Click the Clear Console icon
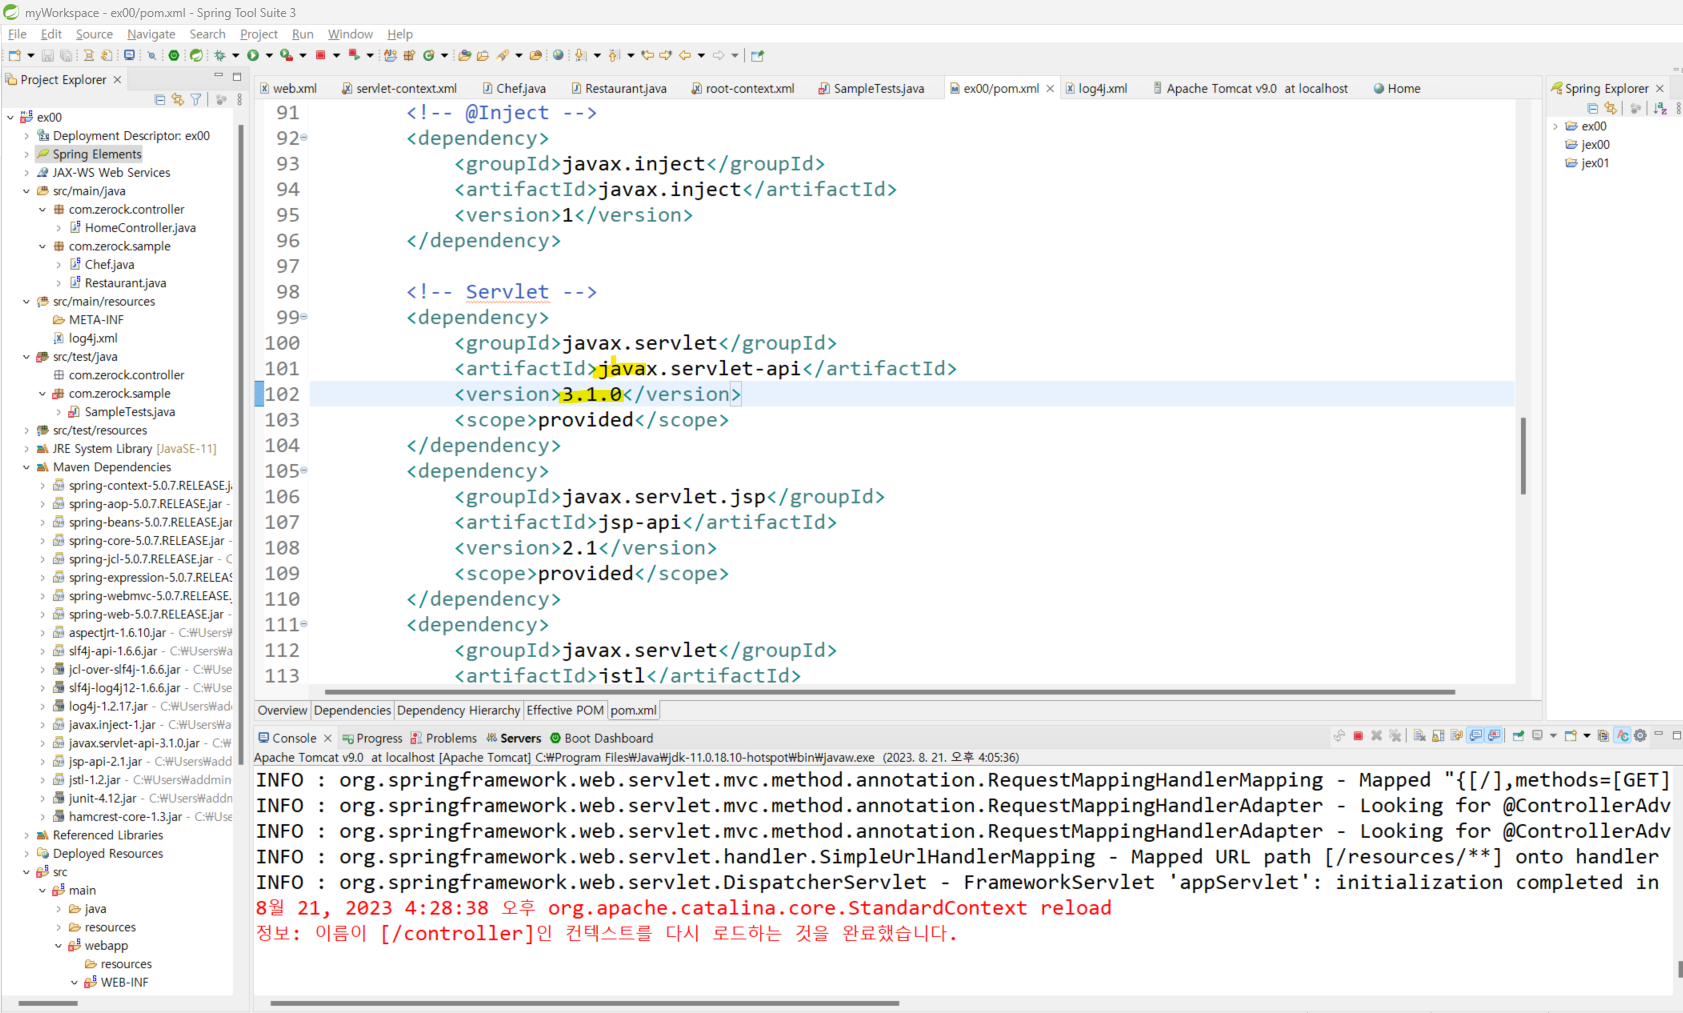The image size is (1683, 1013). 1420,736
